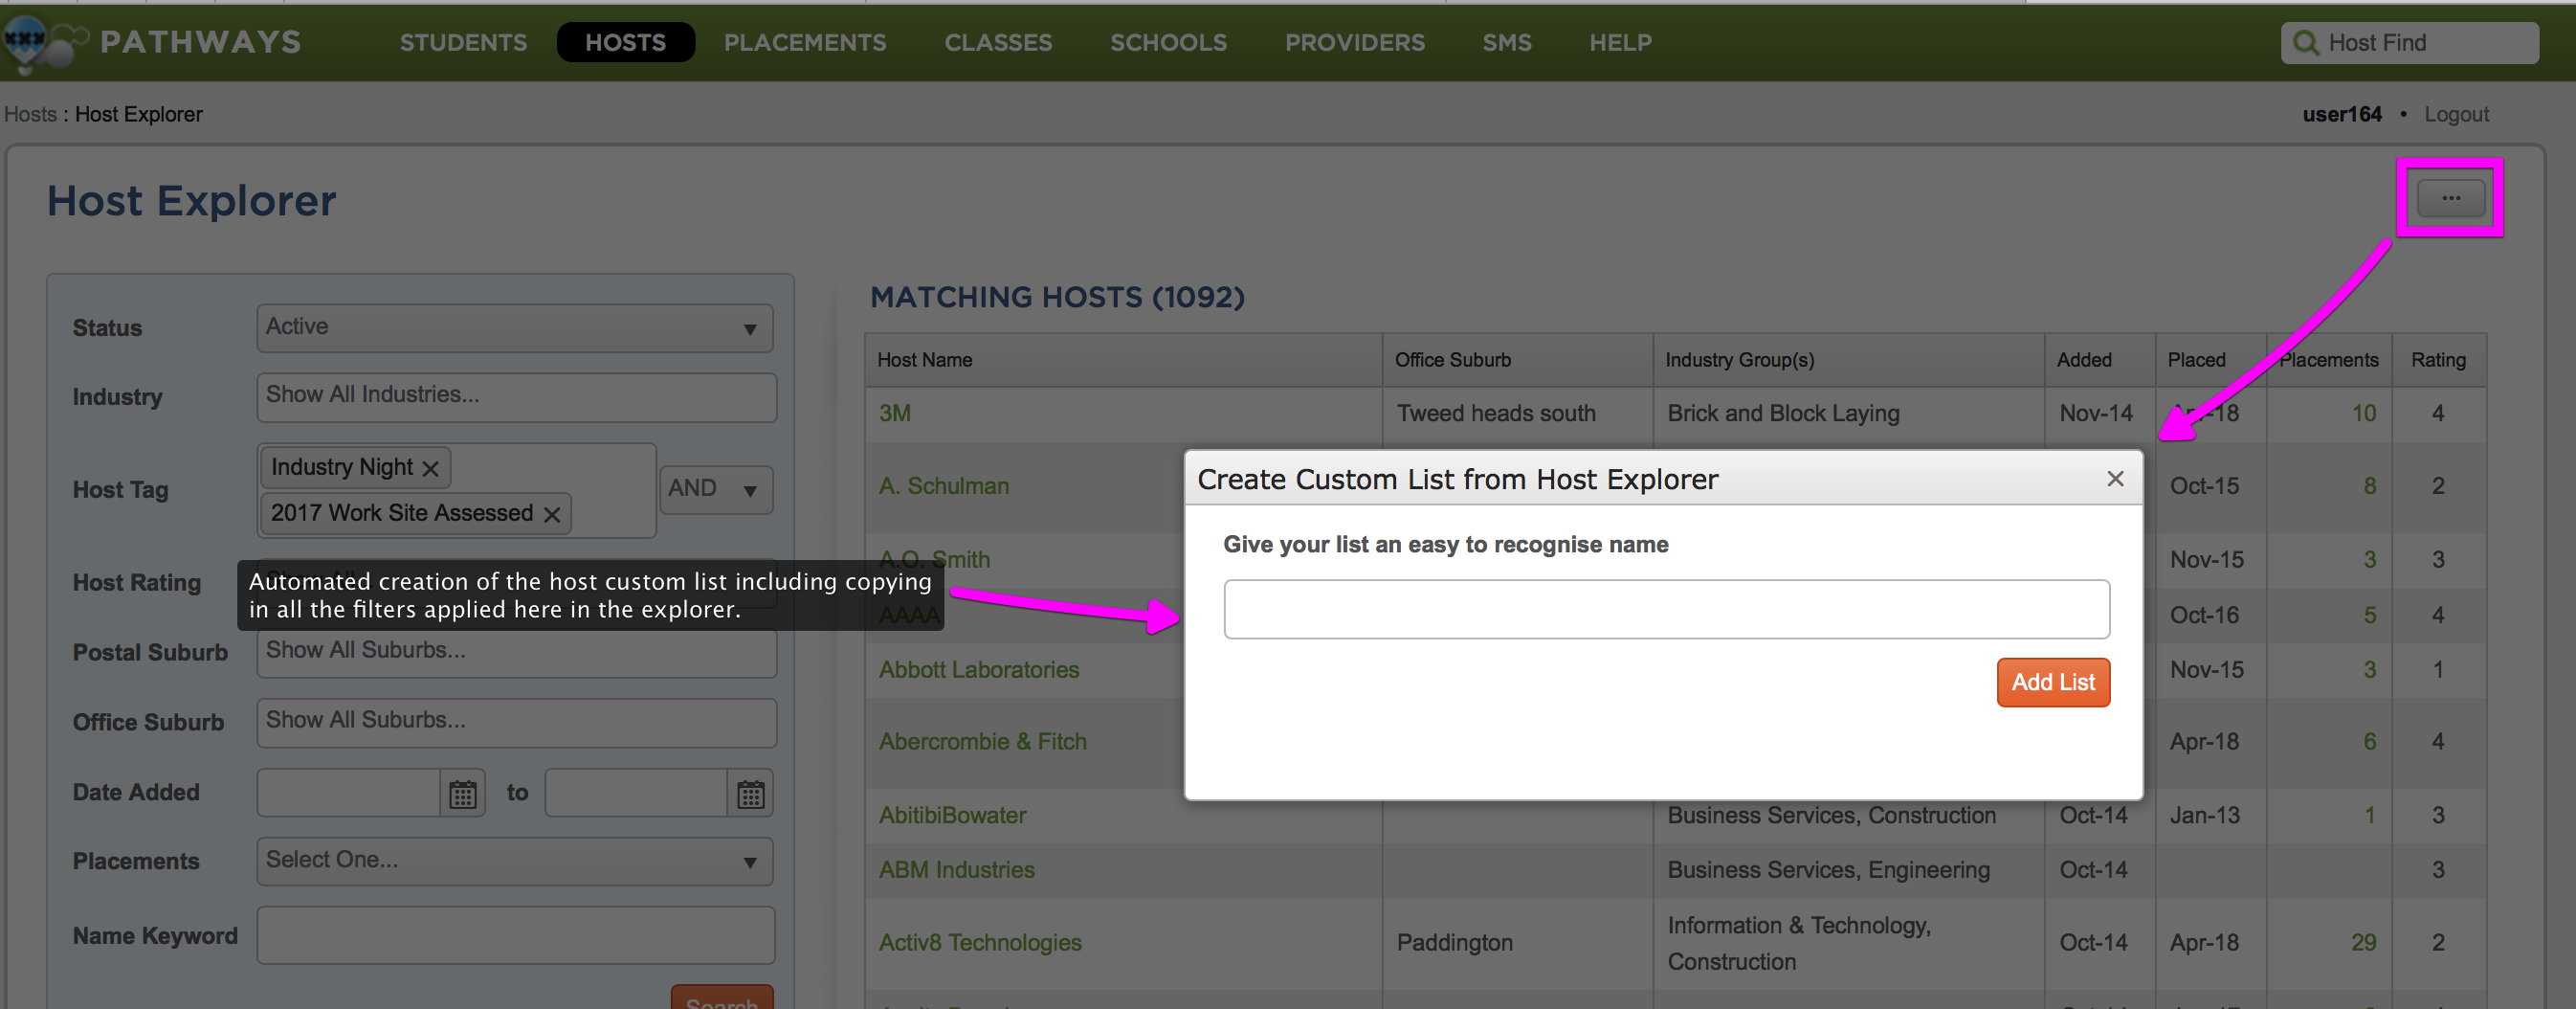The height and width of the screenshot is (1009, 2576).
Task: Open the 3M host record
Action: tap(893, 413)
